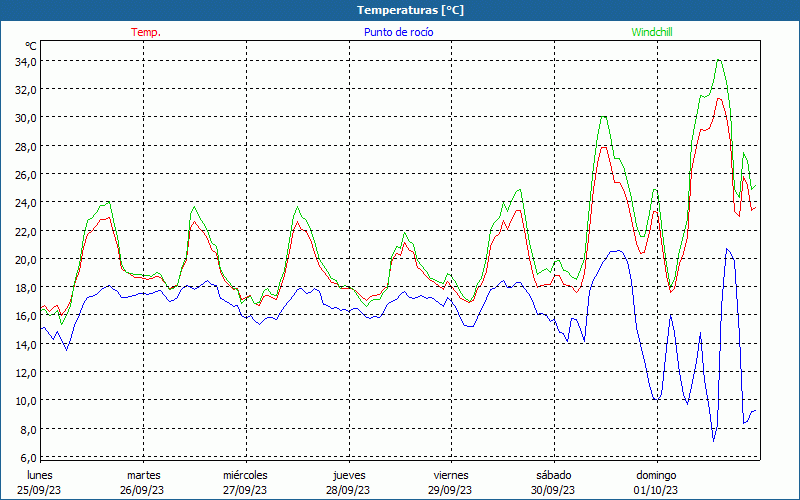
Task: Click the red temperature peak on Saturday near 28 °C
Action: coord(604,147)
